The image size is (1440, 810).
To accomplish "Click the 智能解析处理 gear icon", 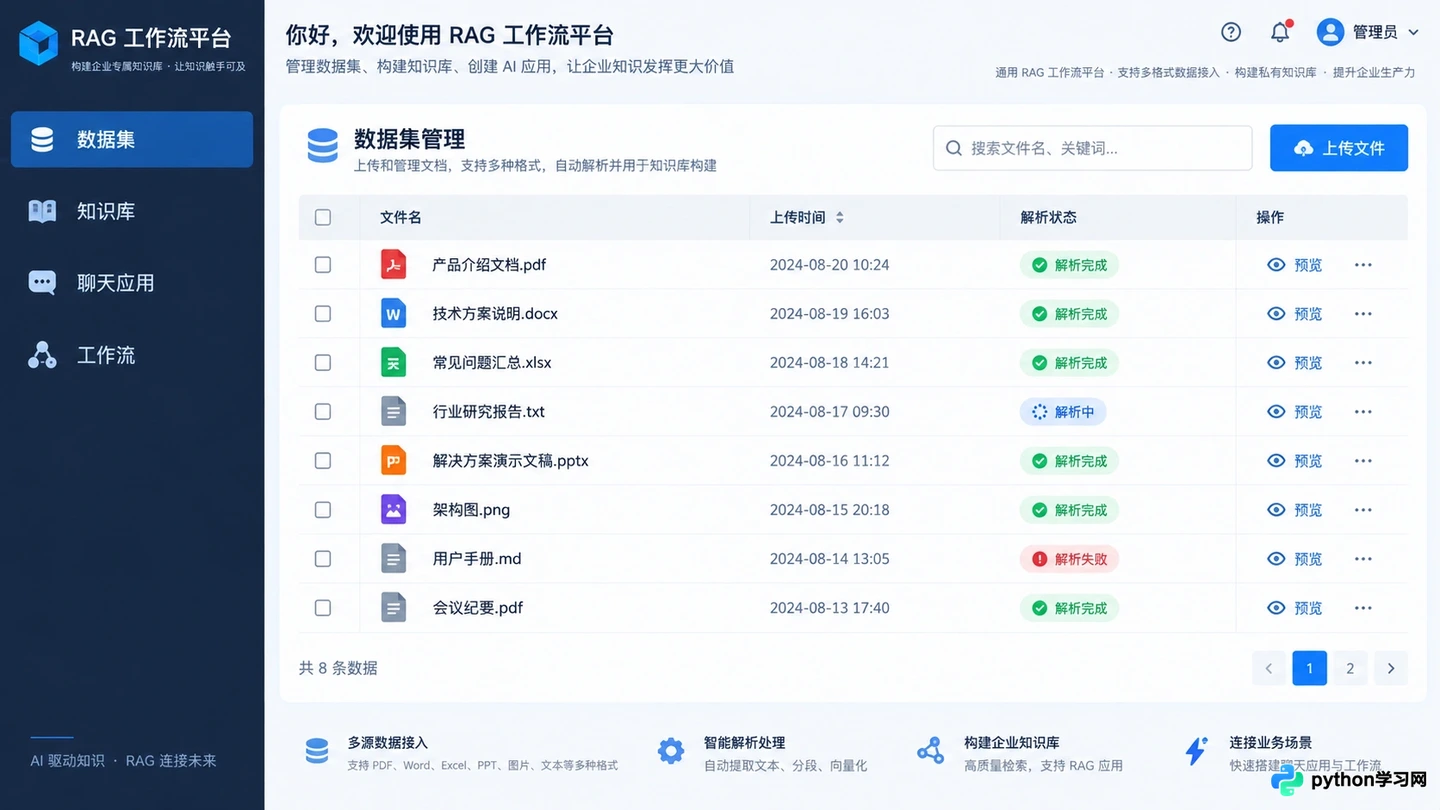I will click(671, 751).
